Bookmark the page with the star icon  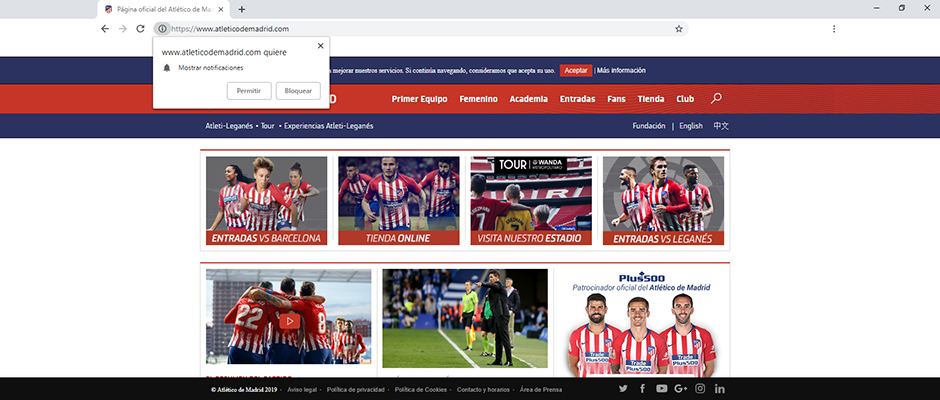point(679,29)
